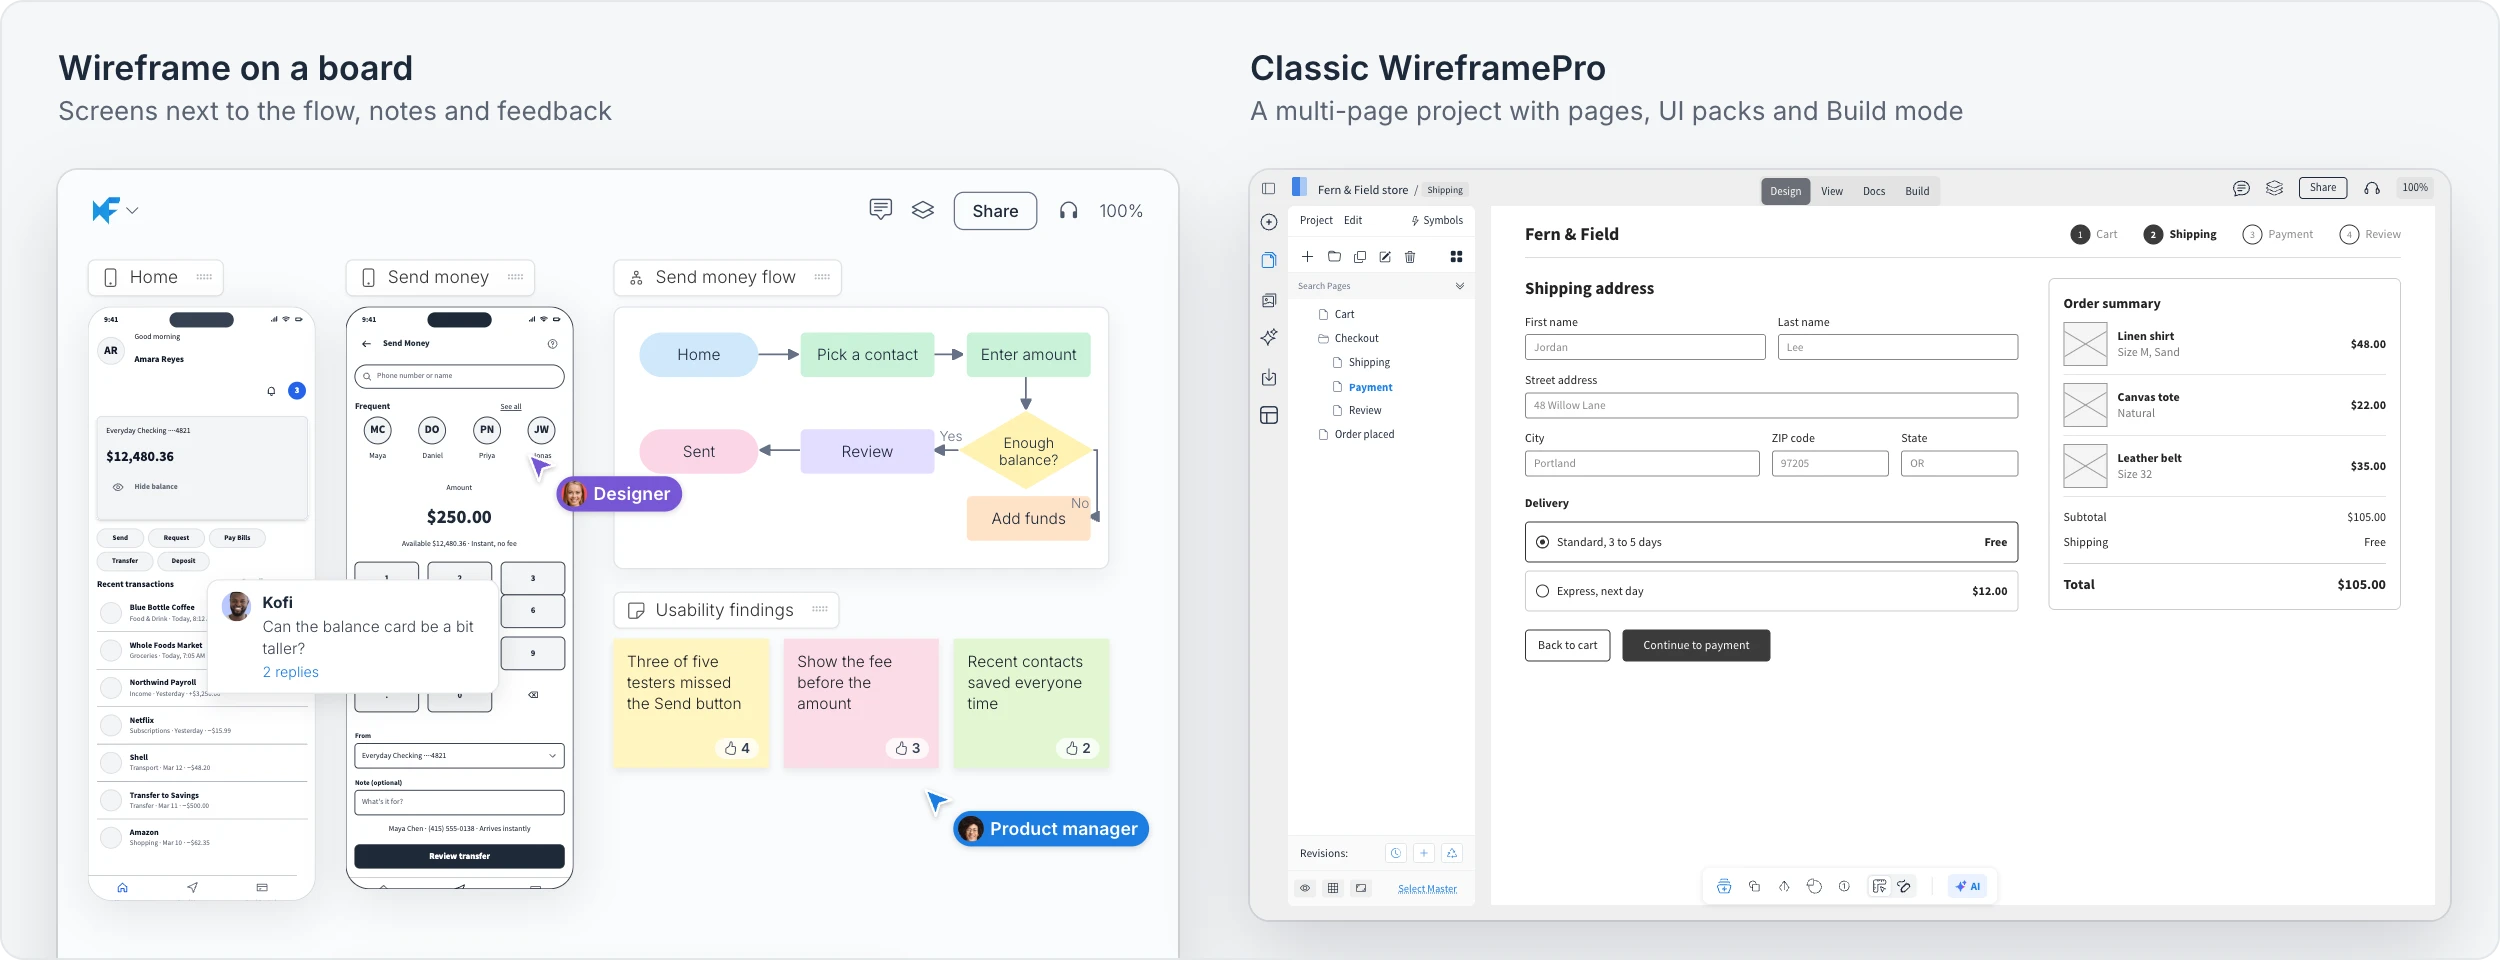
Task: Open the 100% zoom level on the board
Action: 1121,211
